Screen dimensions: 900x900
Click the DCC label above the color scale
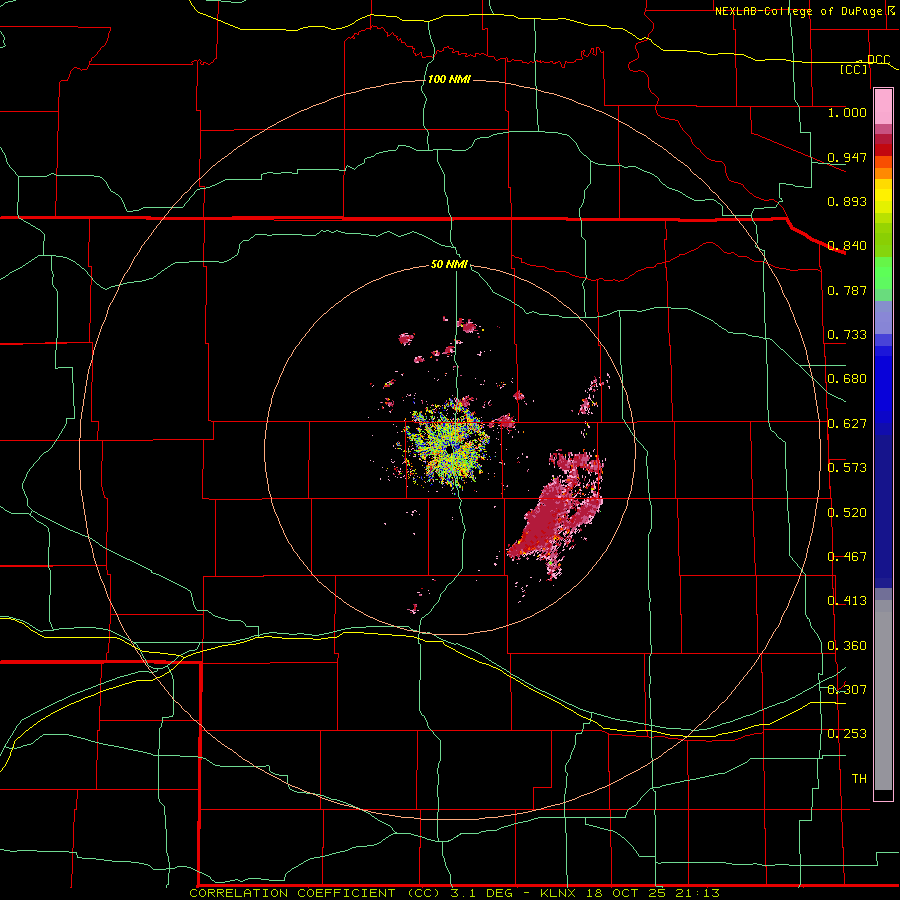pos(878,59)
